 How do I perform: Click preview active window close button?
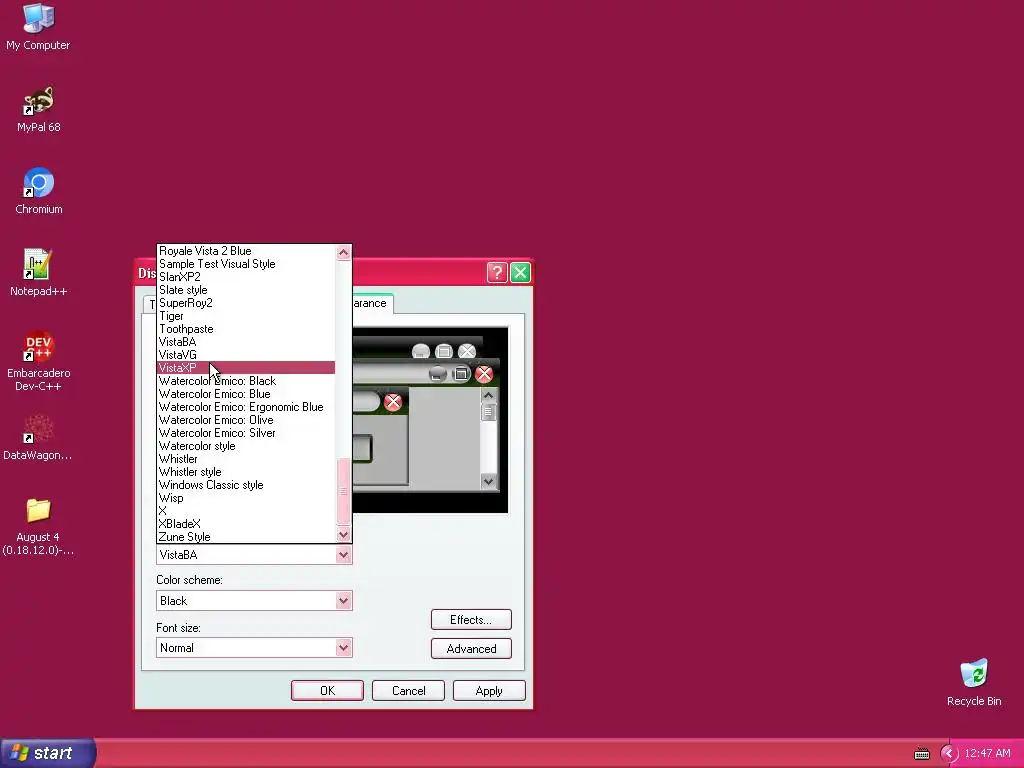484,374
